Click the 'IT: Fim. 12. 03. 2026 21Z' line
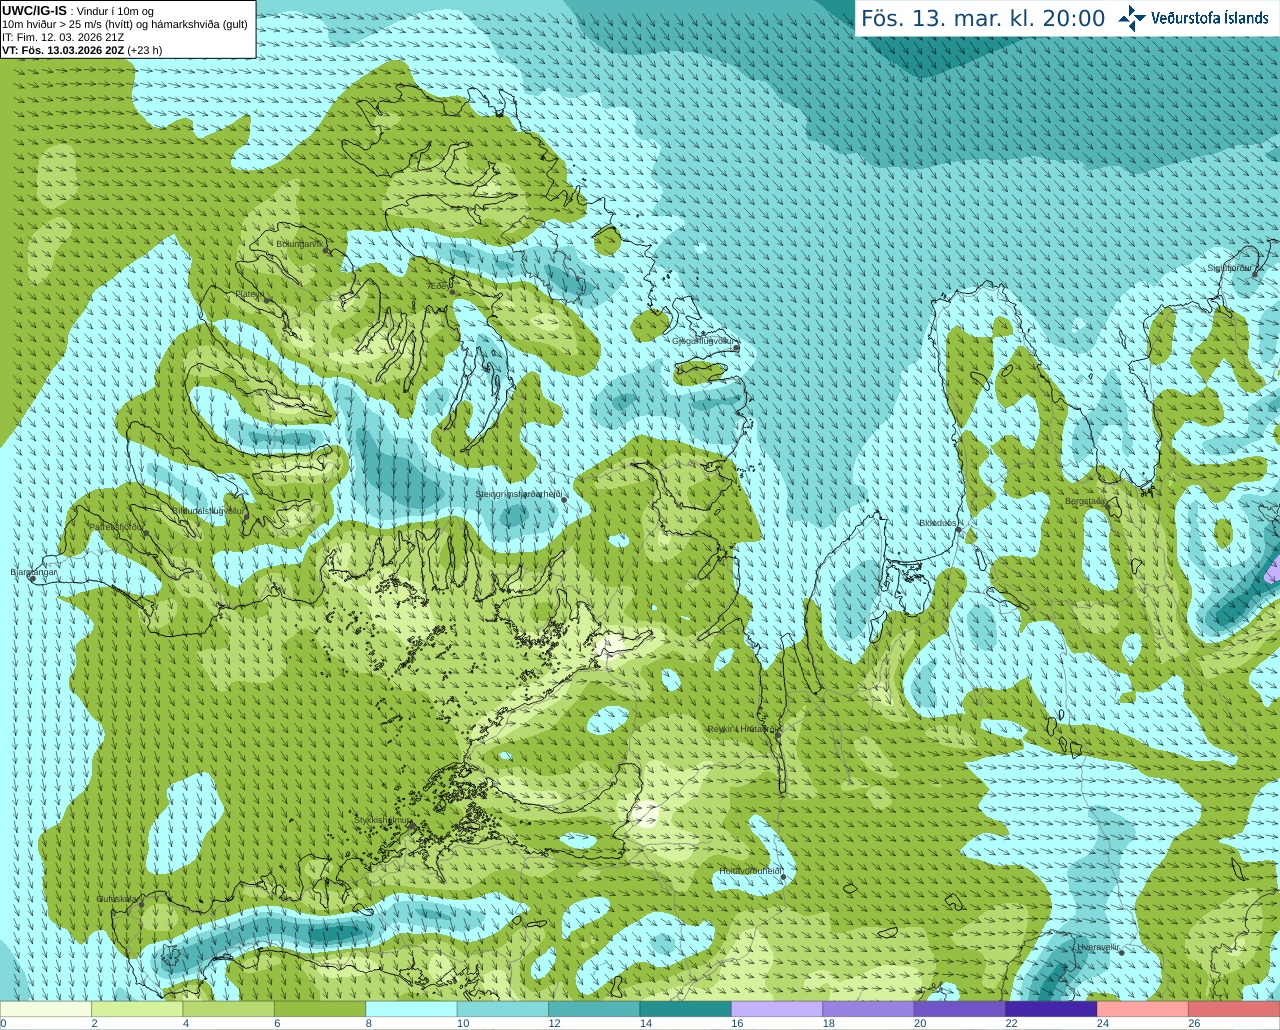The image size is (1280, 1030). [63, 37]
